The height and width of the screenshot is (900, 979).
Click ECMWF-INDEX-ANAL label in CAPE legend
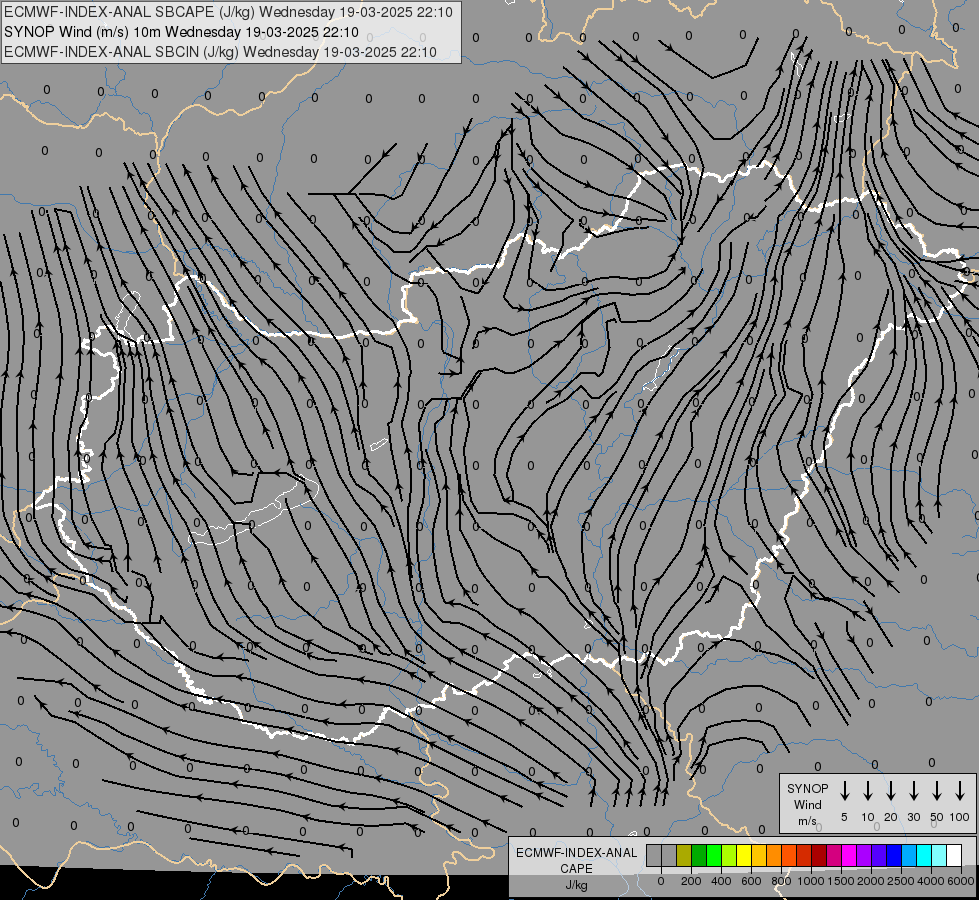tap(576, 853)
